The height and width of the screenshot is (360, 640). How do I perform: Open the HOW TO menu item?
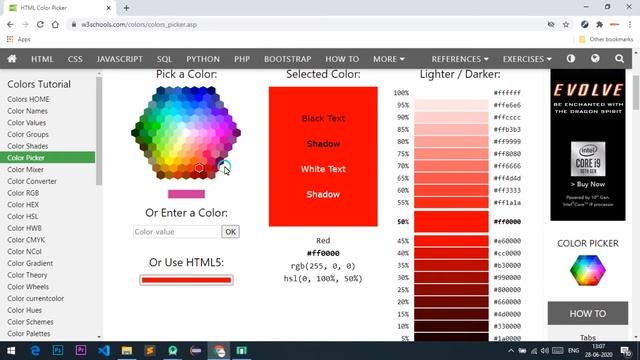tap(342, 59)
